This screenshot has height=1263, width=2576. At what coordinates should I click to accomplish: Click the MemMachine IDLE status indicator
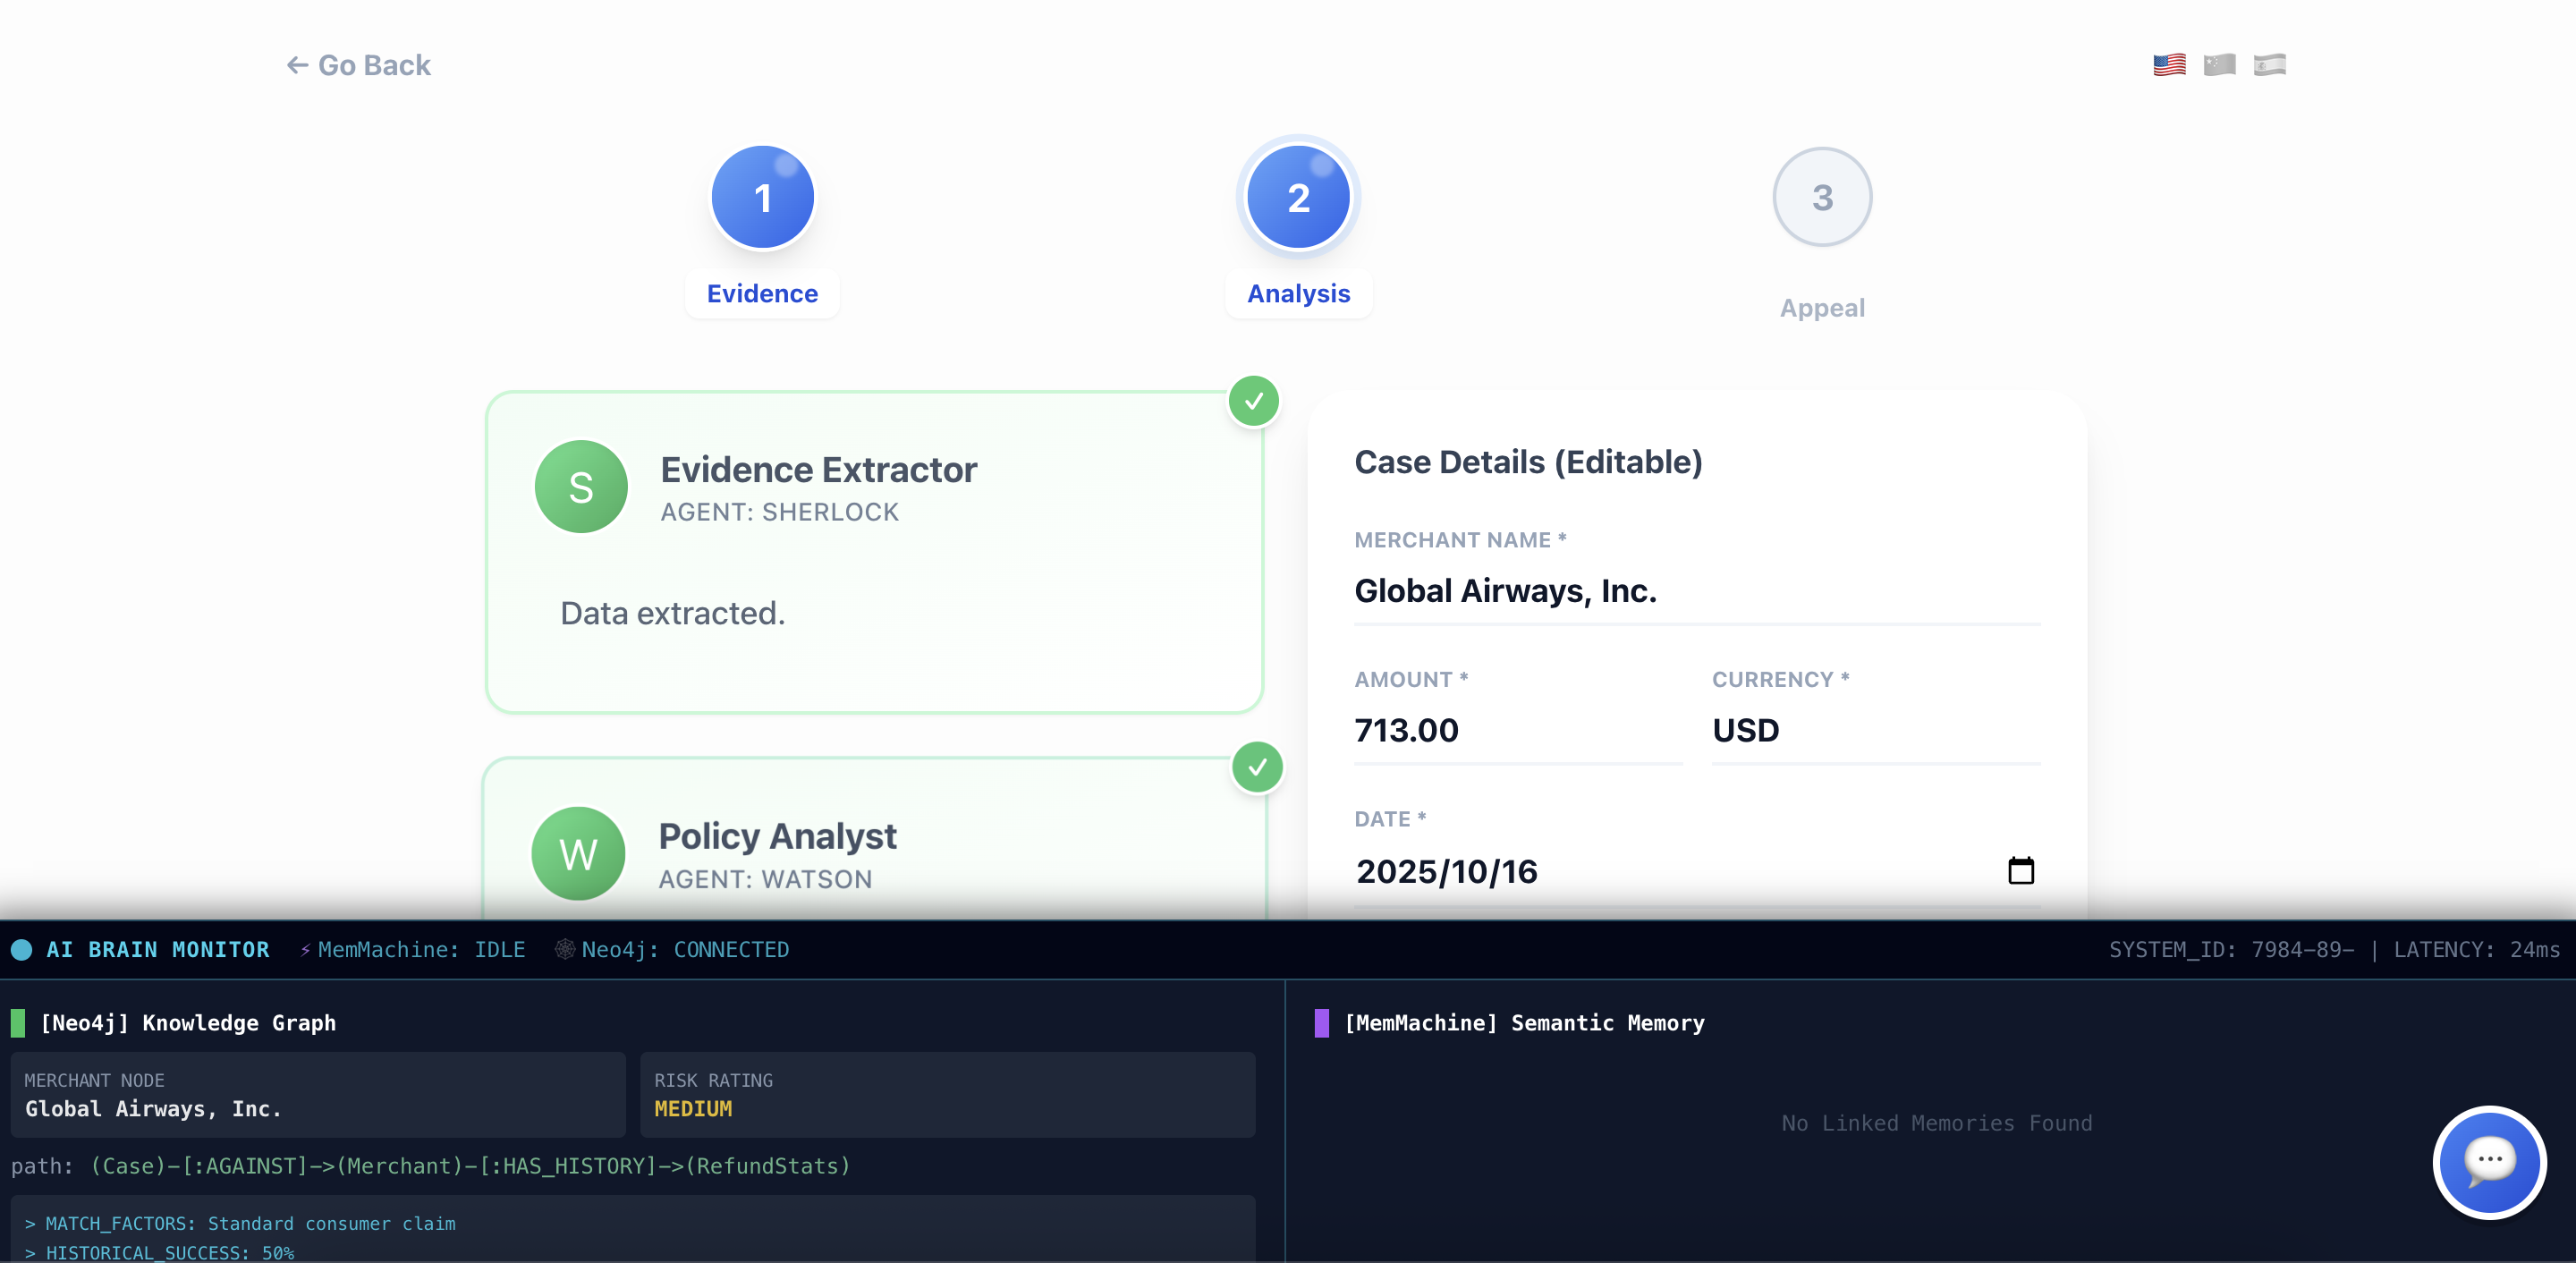(413, 949)
